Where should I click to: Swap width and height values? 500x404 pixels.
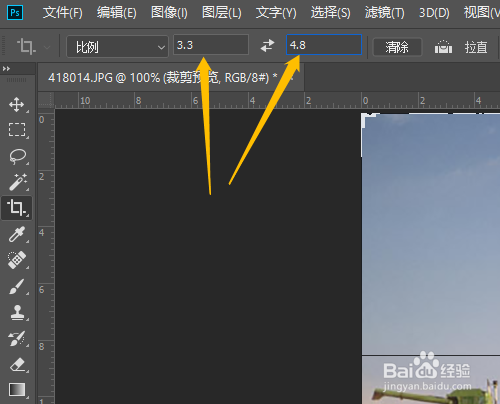click(267, 45)
